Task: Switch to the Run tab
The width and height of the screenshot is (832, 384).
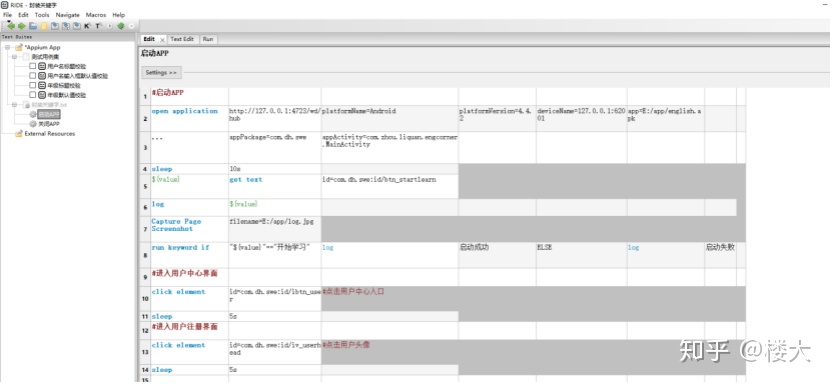Action: point(208,39)
